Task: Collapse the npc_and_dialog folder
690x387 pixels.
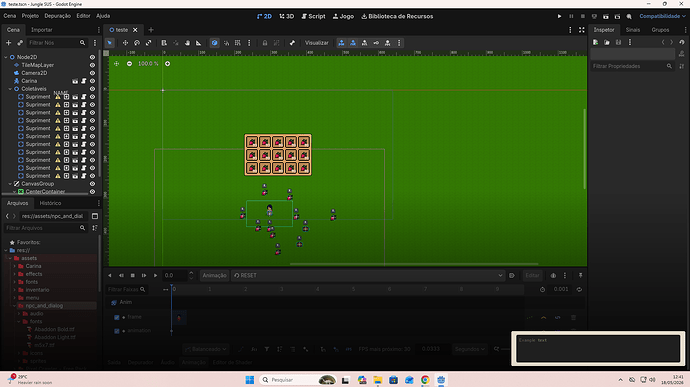Action: tap(15, 306)
